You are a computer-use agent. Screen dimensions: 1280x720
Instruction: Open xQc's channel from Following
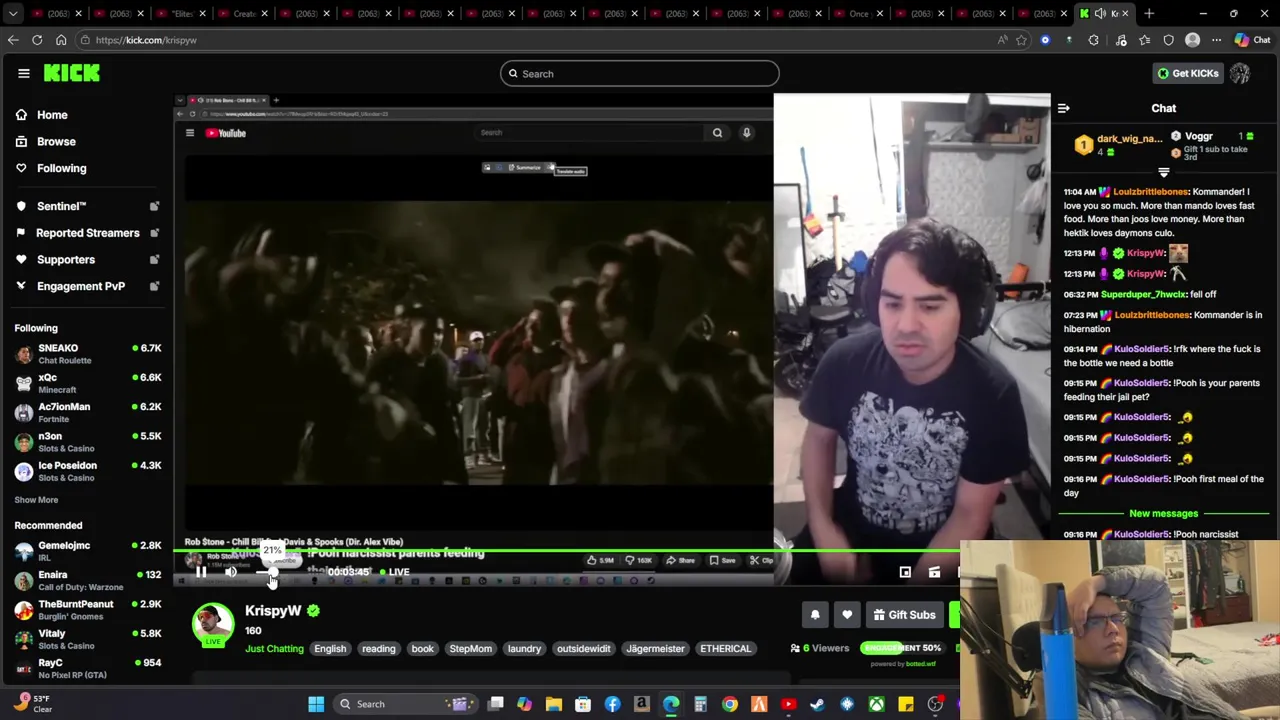(88, 383)
